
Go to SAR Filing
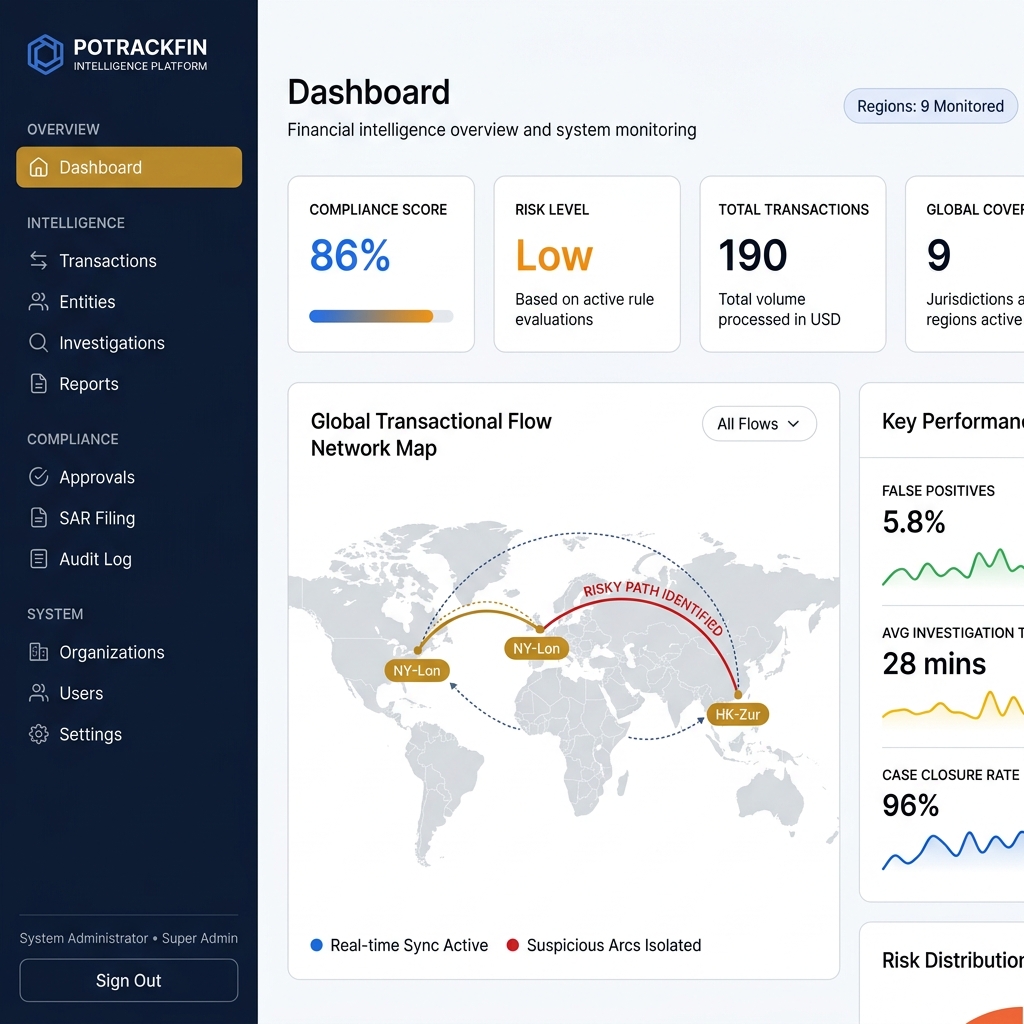[129, 518]
